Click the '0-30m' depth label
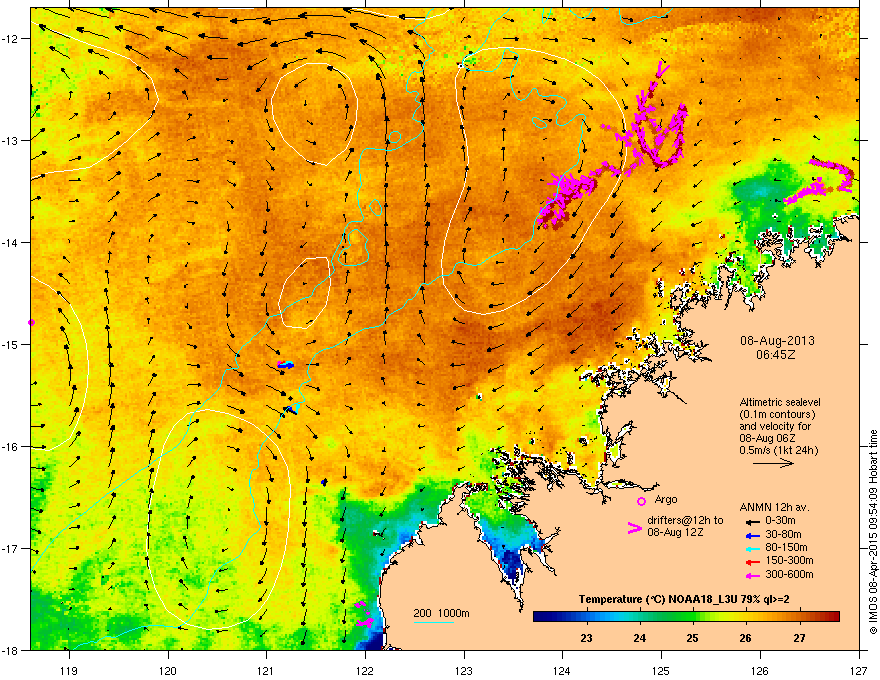 coord(780,521)
